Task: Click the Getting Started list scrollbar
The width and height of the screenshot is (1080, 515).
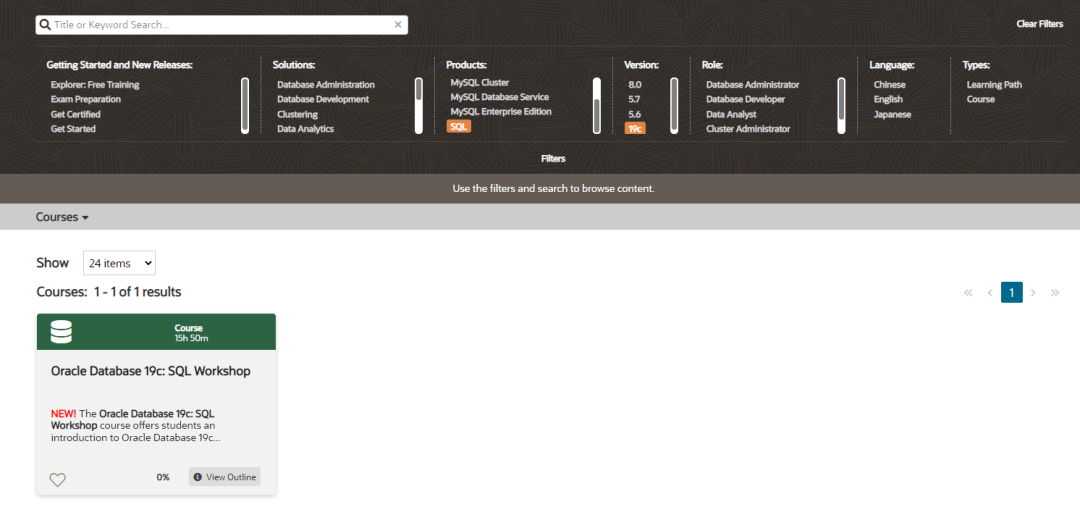Action: pos(245,105)
